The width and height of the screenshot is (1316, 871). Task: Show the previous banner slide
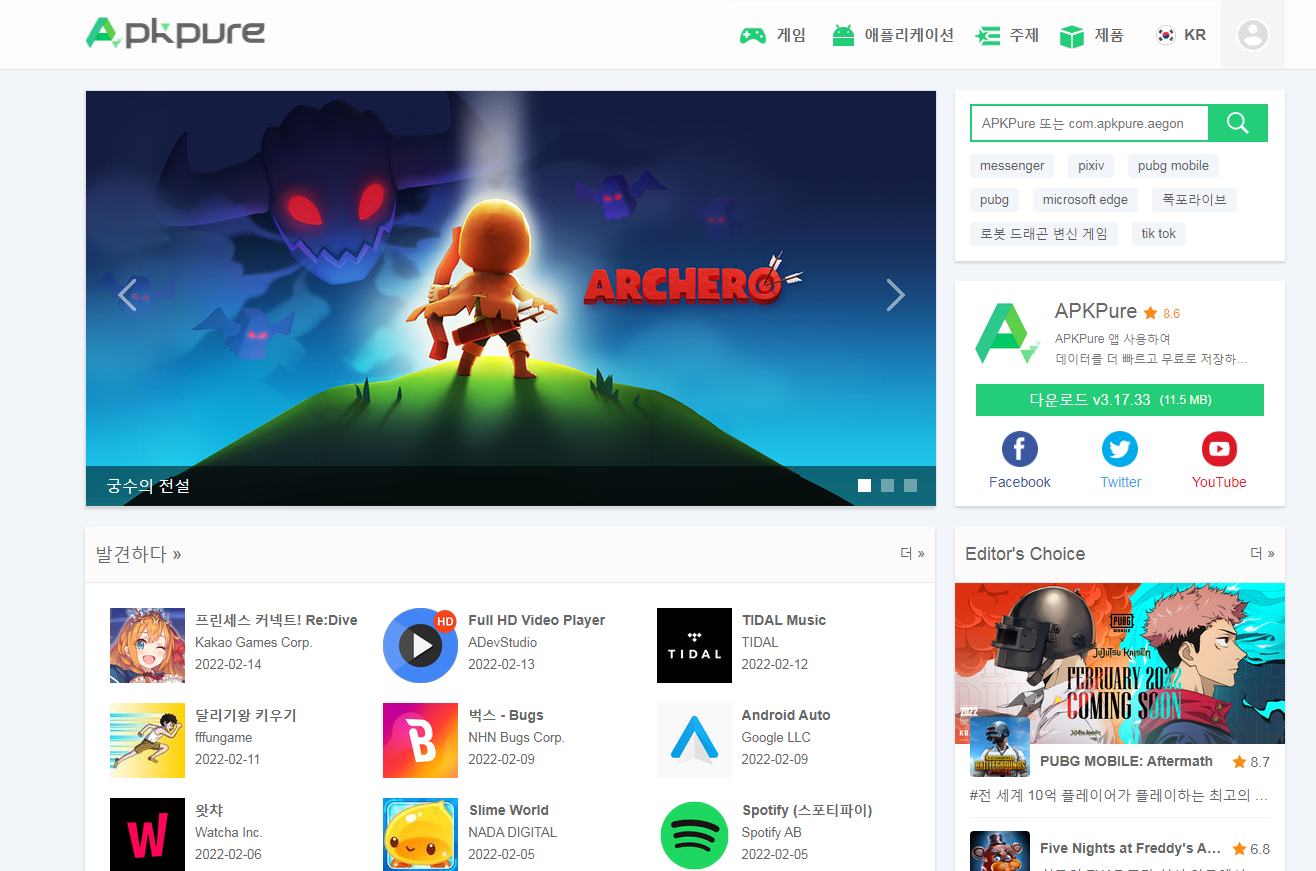(x=127, y=295)
